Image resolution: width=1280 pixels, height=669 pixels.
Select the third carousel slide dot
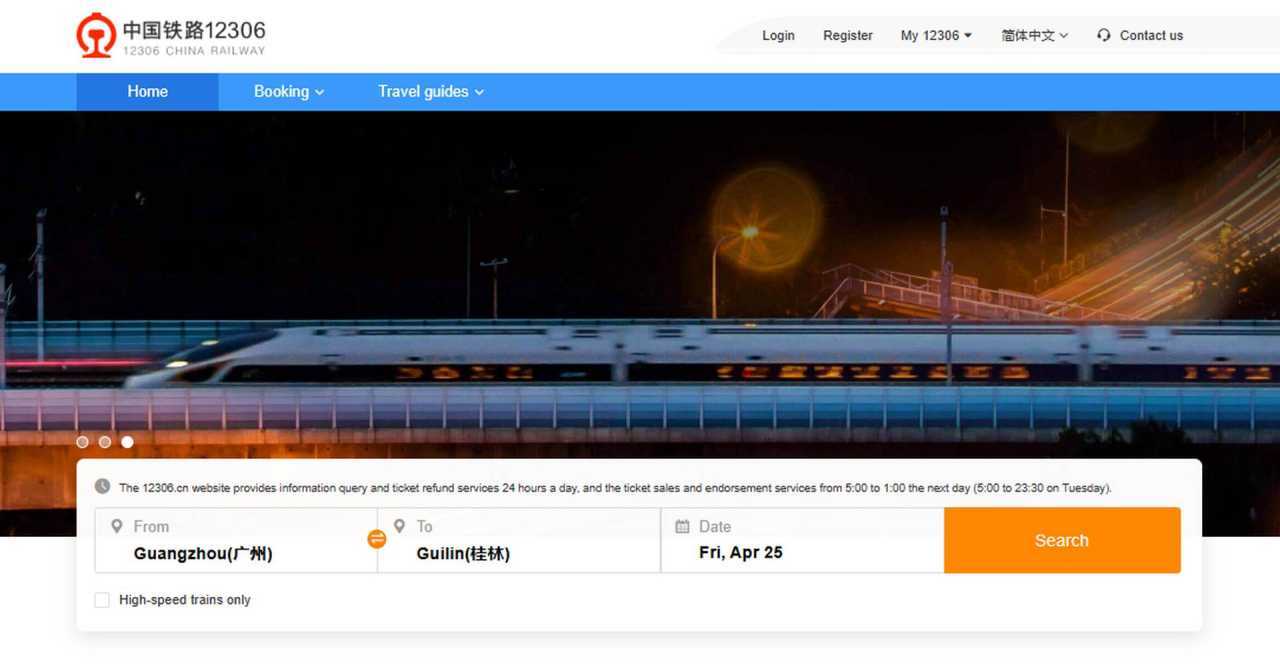click(x=127, y=442)
